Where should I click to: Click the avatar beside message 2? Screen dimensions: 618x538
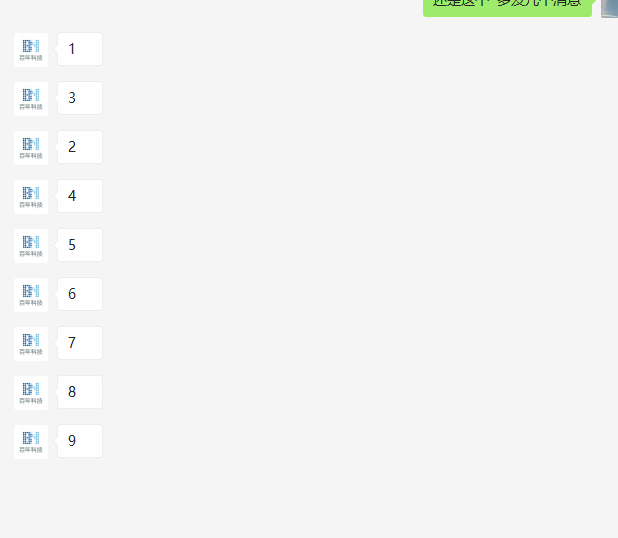coord(31,148)
